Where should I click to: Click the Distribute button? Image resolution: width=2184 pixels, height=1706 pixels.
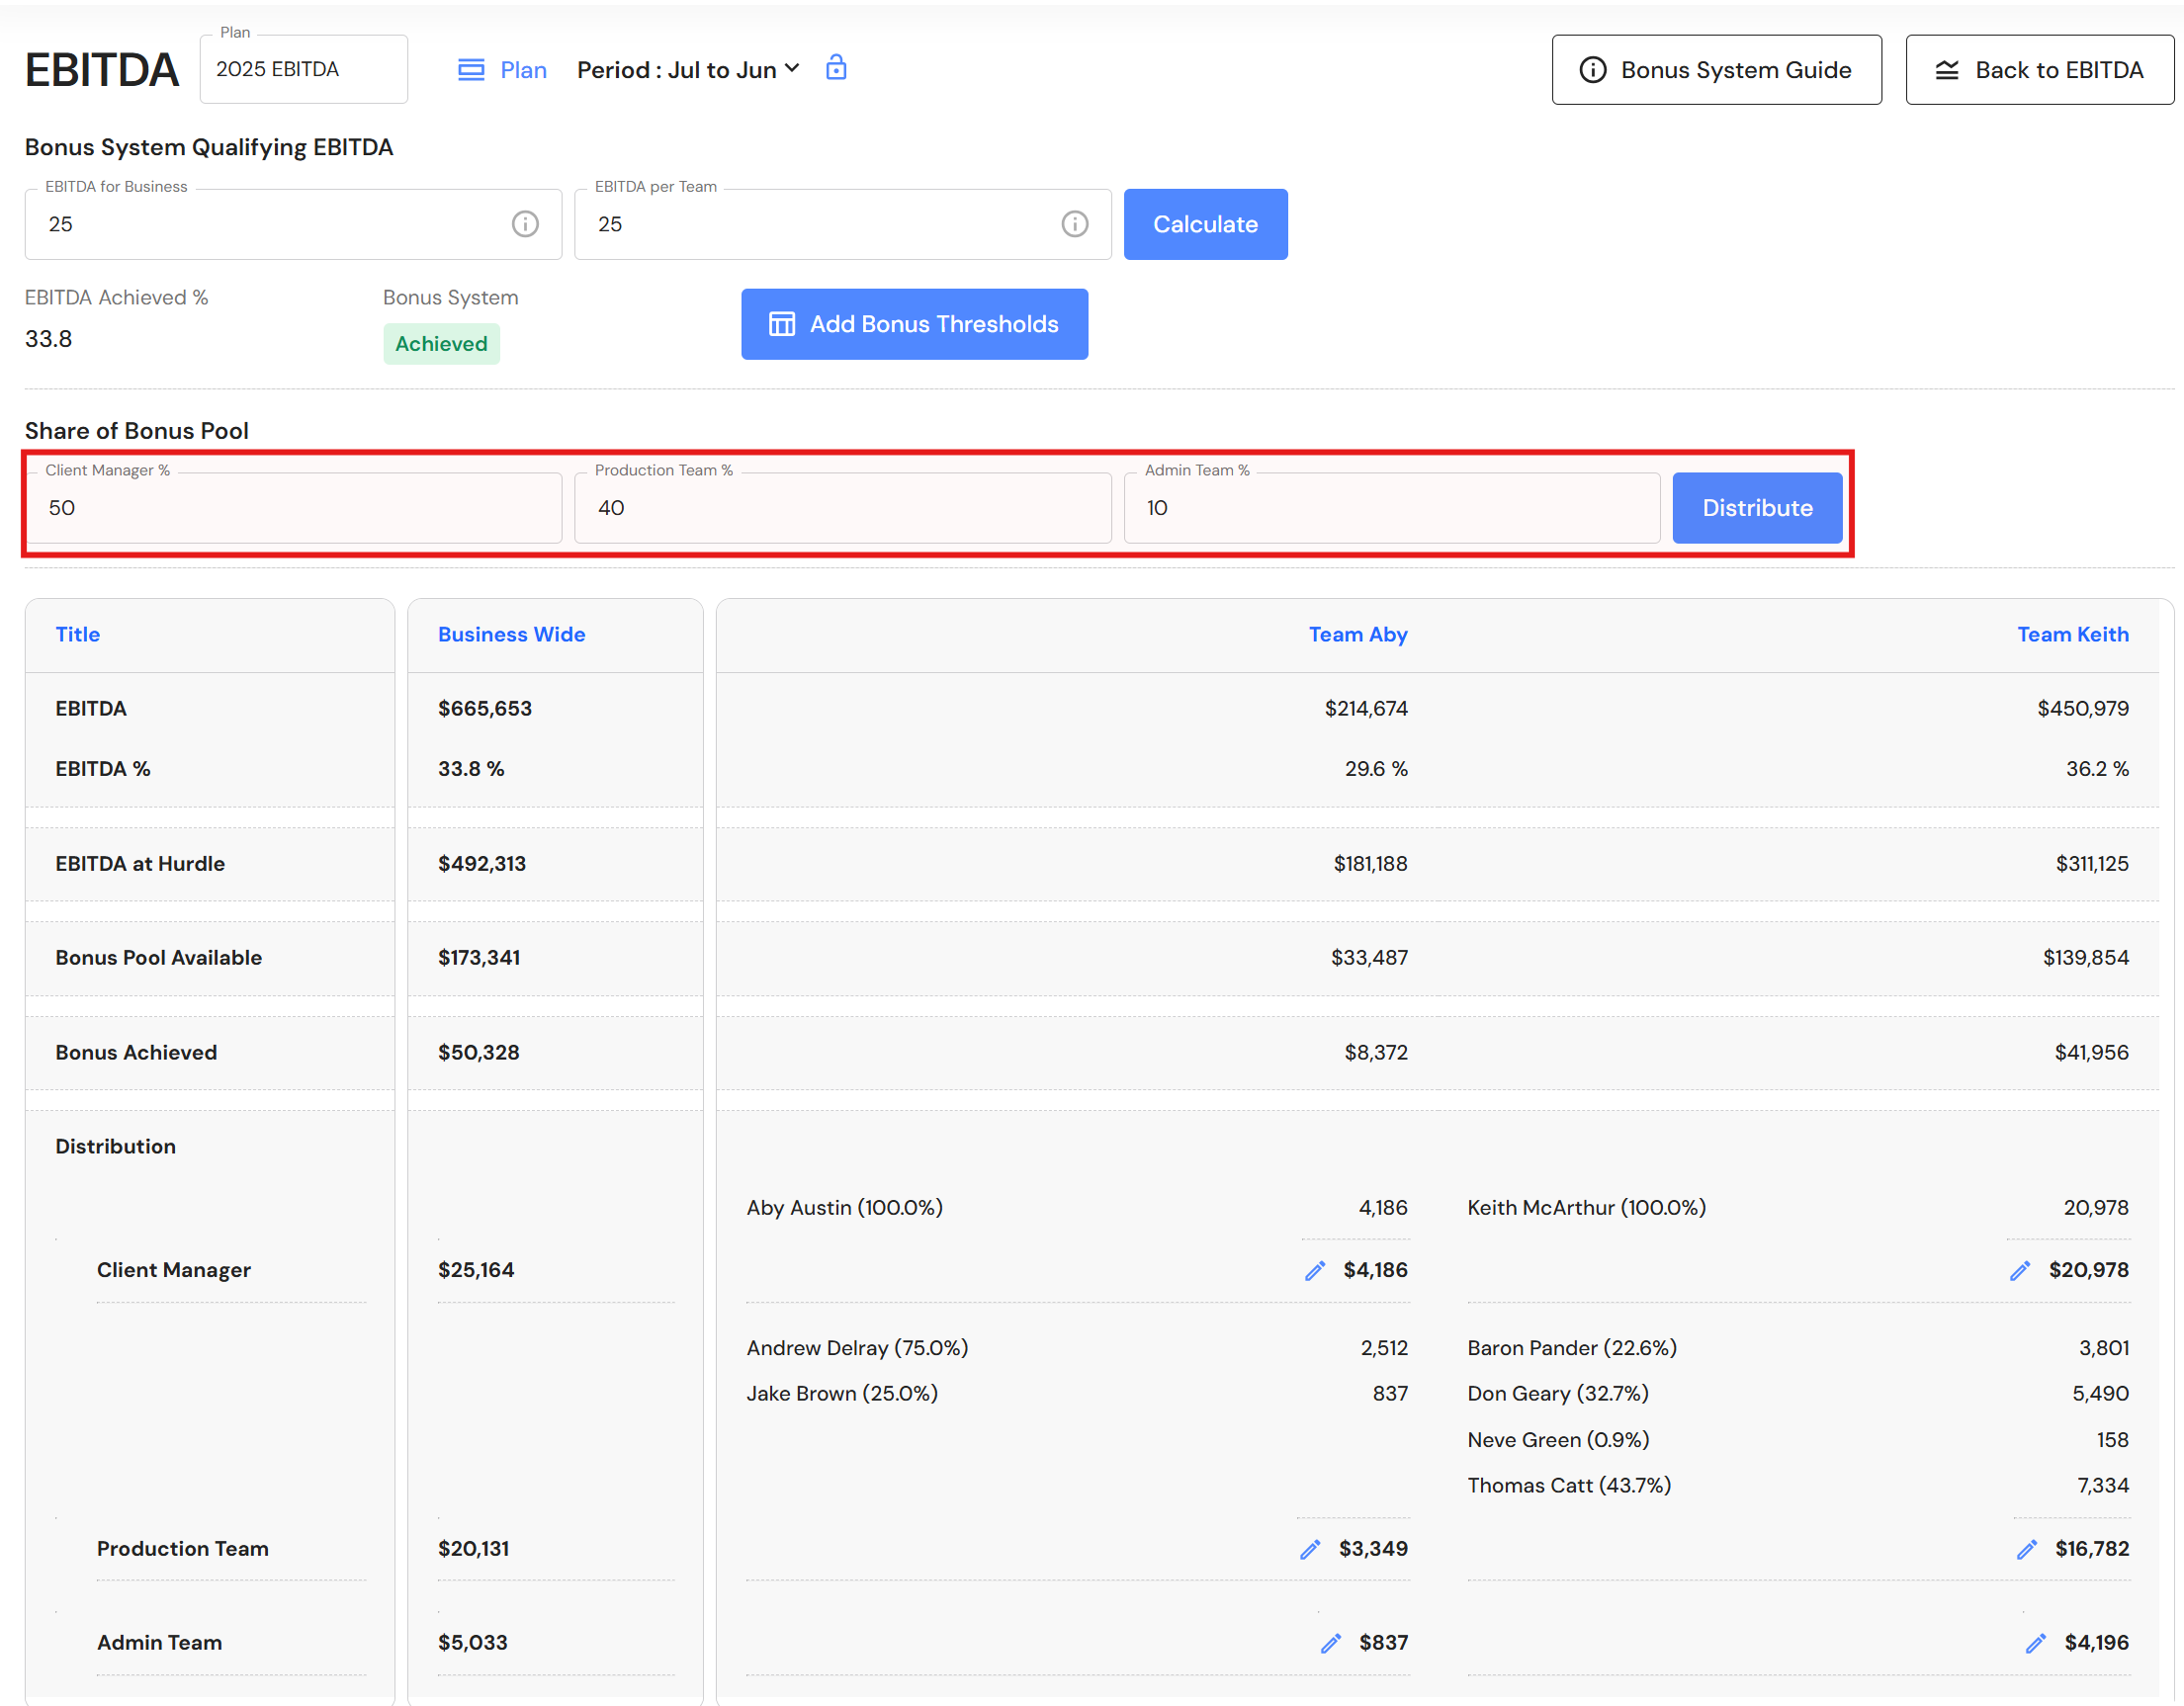click(x=1757, y=508)
